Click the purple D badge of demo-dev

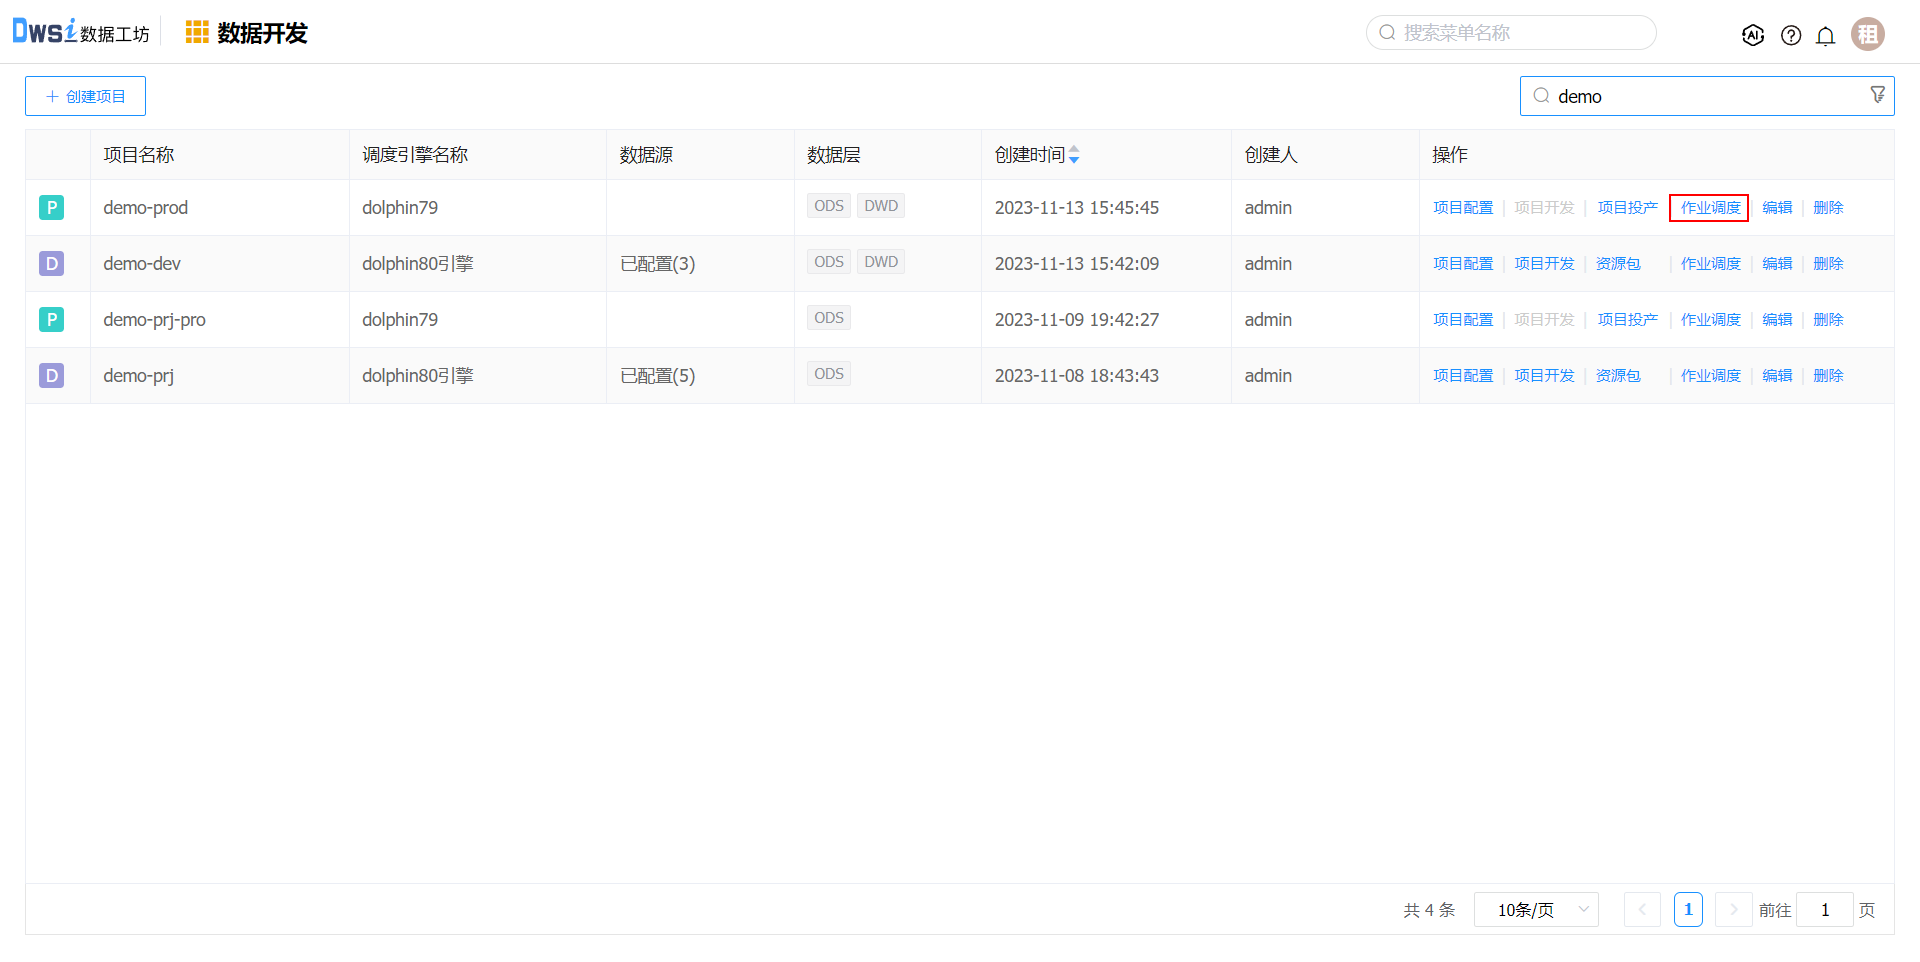[51, 264]
